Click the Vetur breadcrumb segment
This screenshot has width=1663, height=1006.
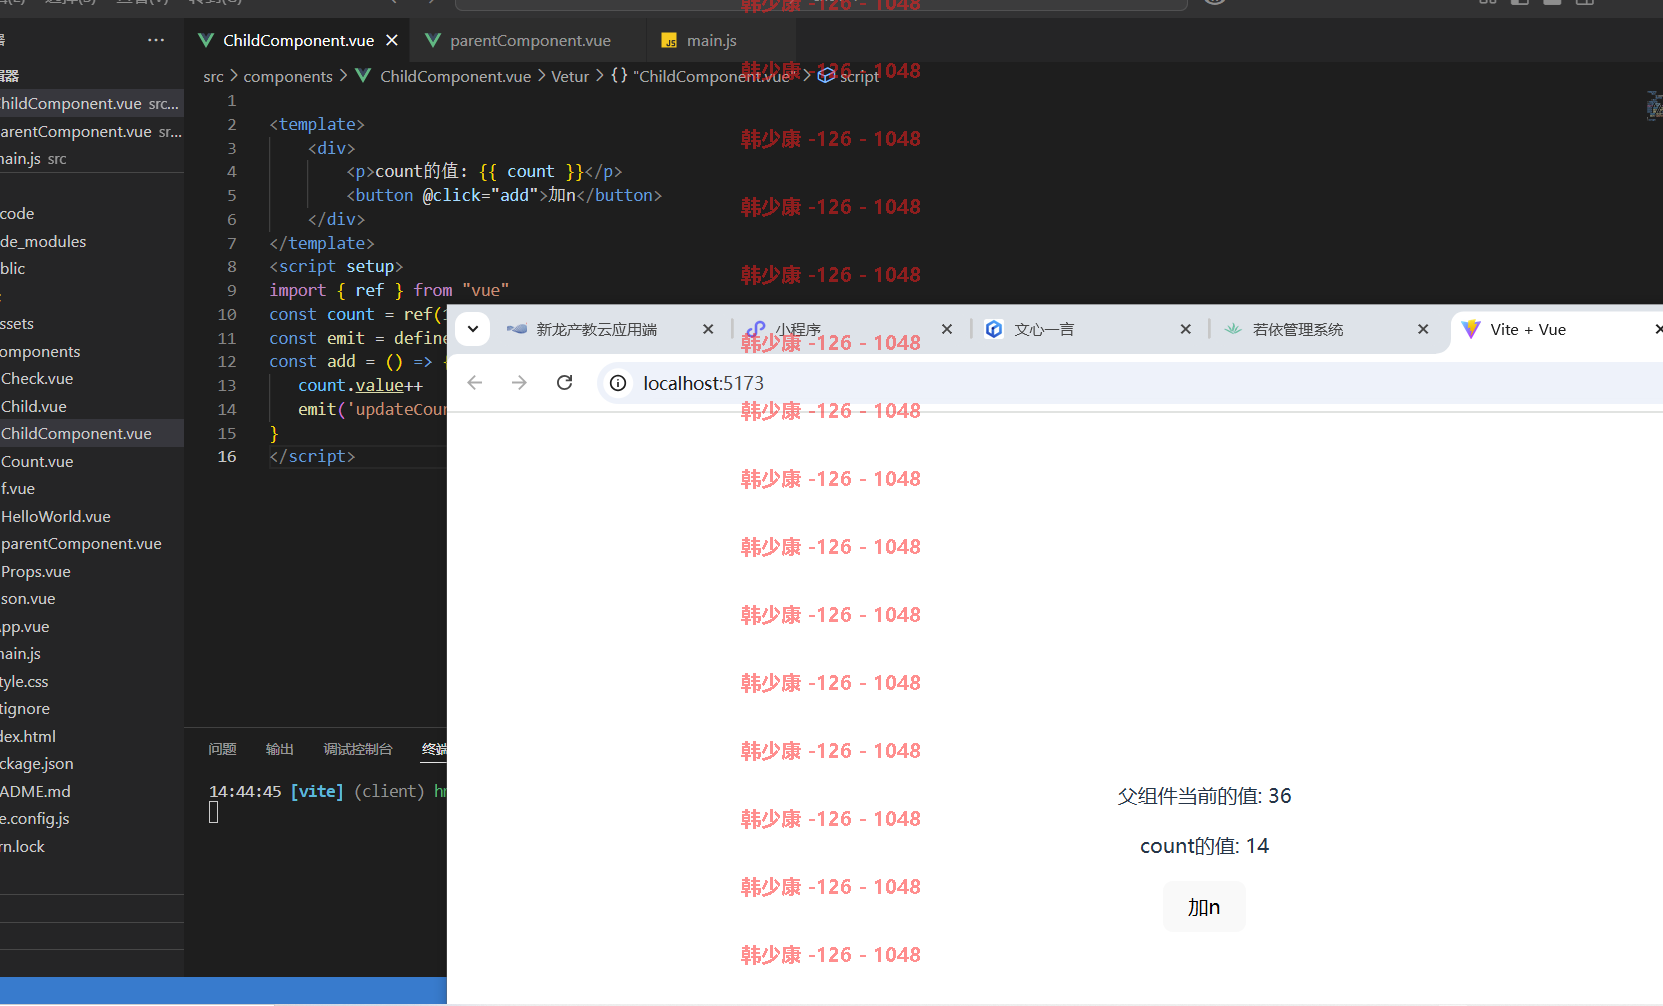tap(570, 77)
